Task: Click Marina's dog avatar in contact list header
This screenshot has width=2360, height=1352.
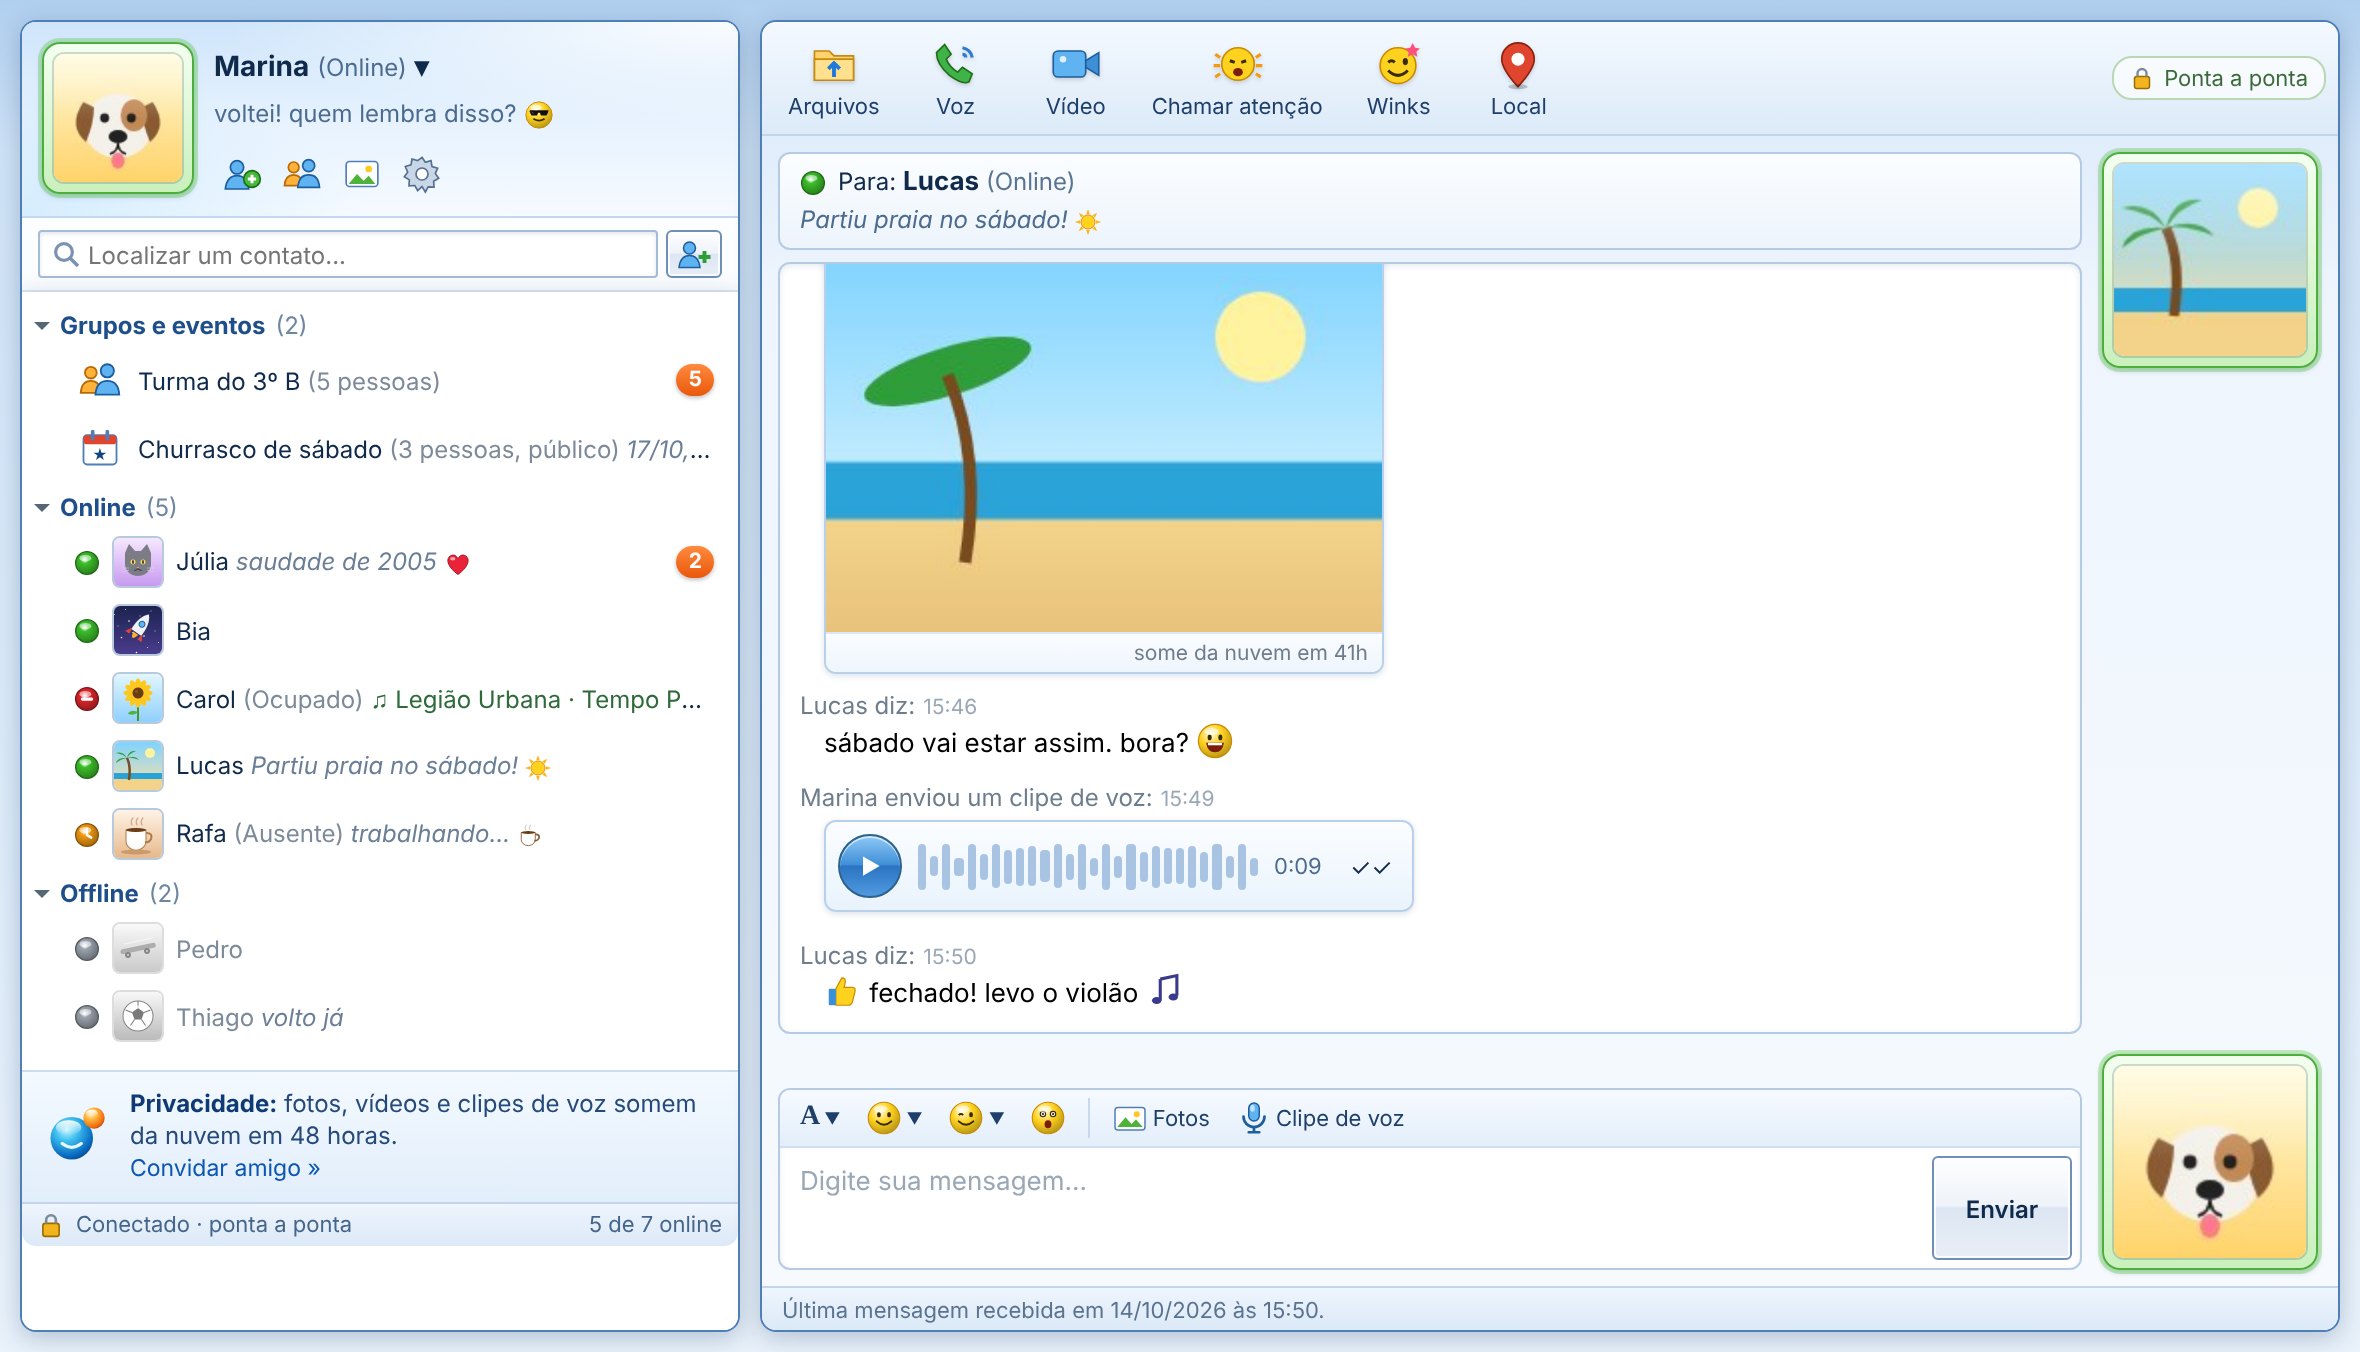Action: [x=118, y=118]
